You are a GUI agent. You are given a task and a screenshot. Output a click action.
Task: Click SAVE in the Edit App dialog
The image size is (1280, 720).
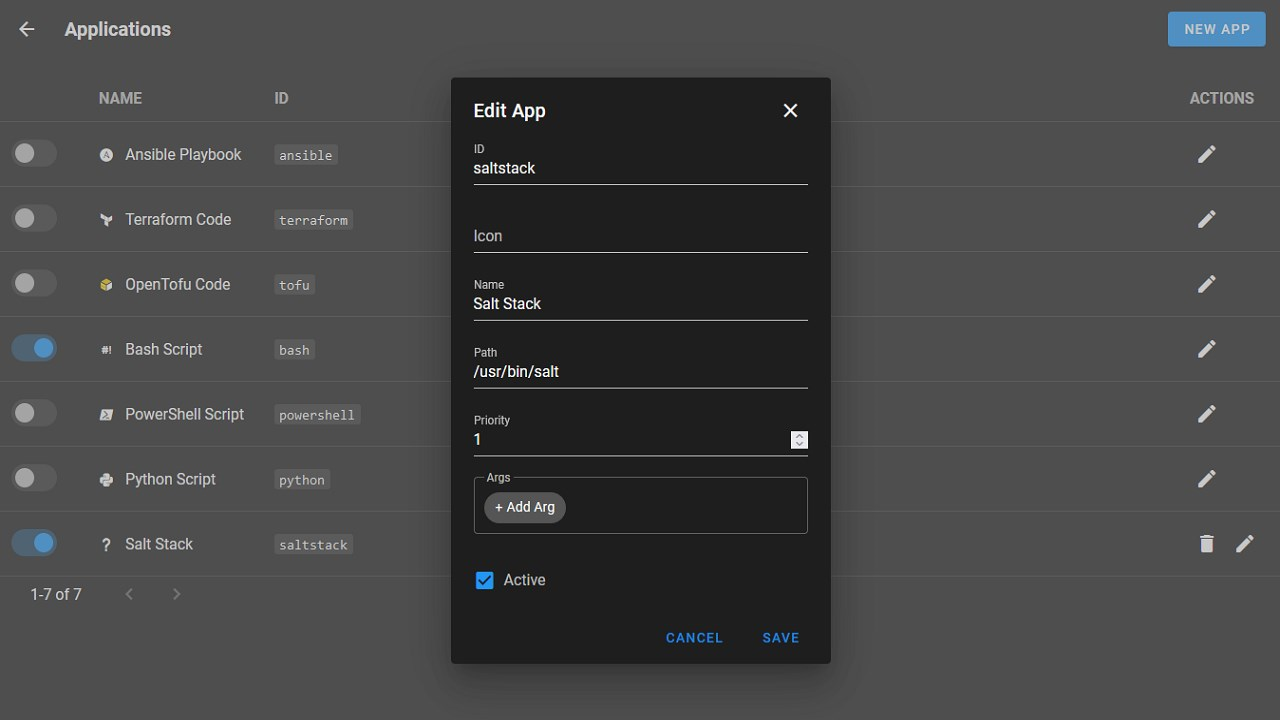780,637
